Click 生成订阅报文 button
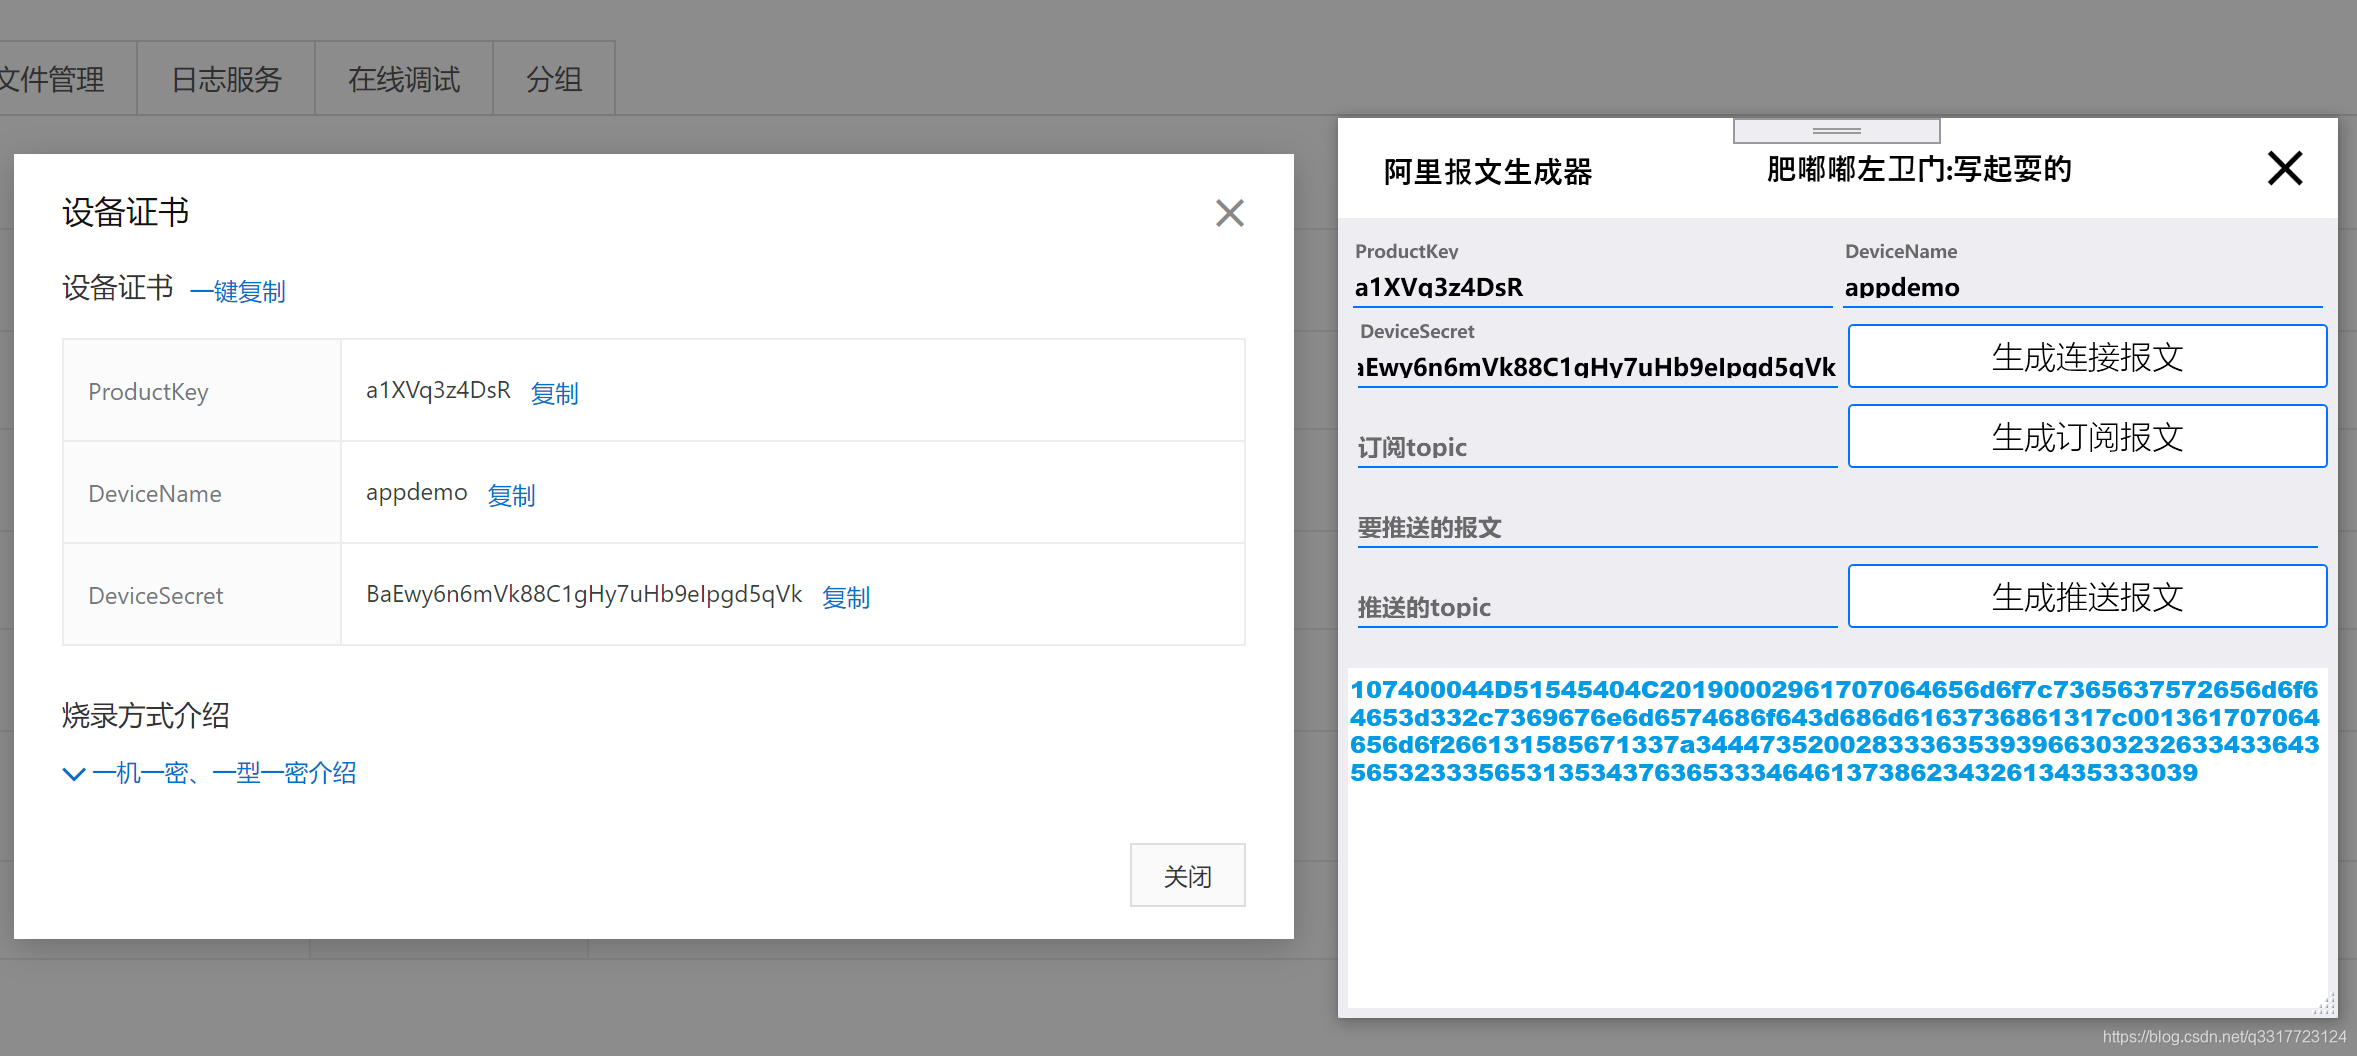The height and width of the screenshot is (1056, 2357). [x=2087, y=436]
